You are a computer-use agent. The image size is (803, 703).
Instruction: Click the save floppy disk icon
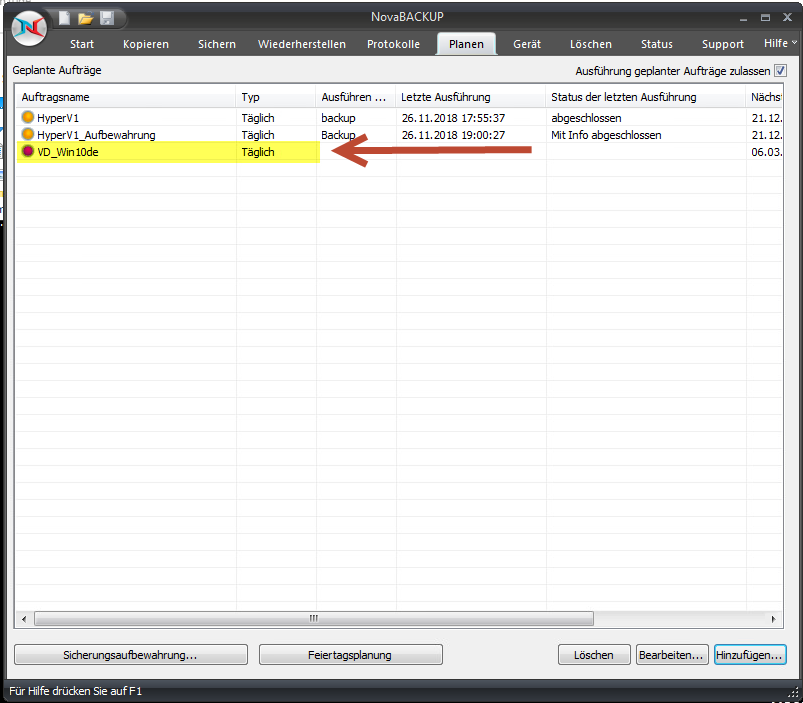pyautogui.click(x=107, y=18)
